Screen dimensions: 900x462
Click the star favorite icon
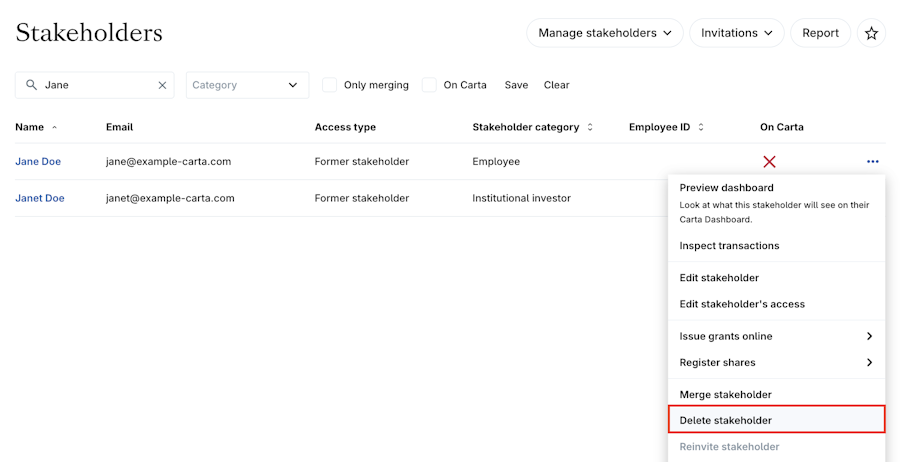(x=871, y=33)
